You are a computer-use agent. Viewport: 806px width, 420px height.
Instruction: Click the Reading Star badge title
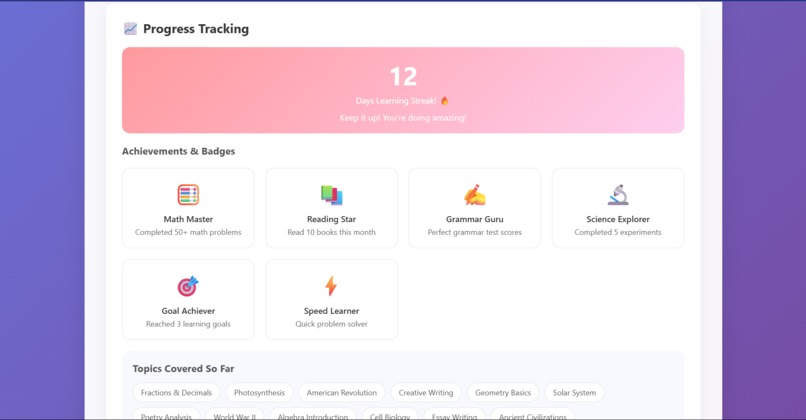click(332, 219)
